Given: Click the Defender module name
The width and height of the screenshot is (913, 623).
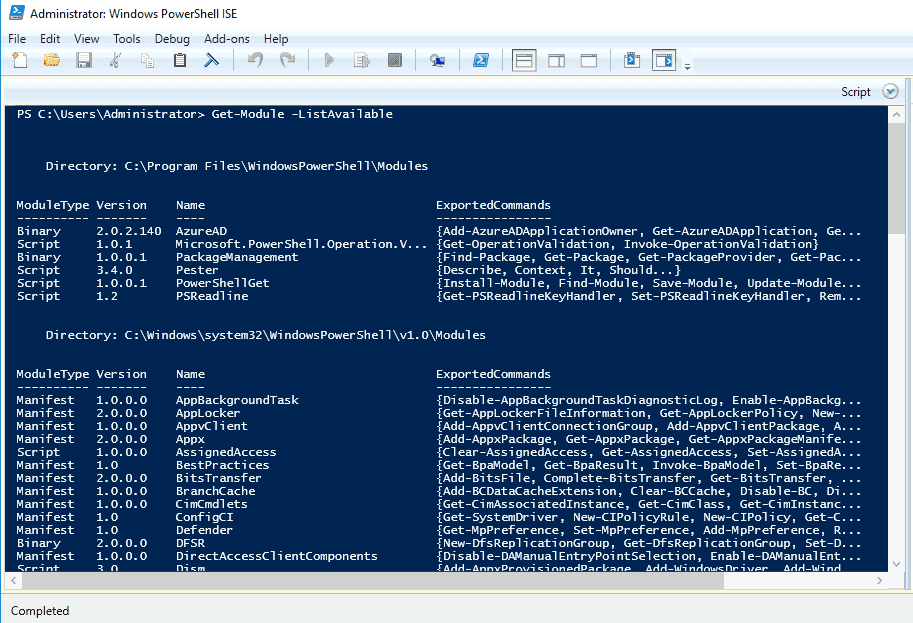Looking at the screenshot, I should (204, 530).
